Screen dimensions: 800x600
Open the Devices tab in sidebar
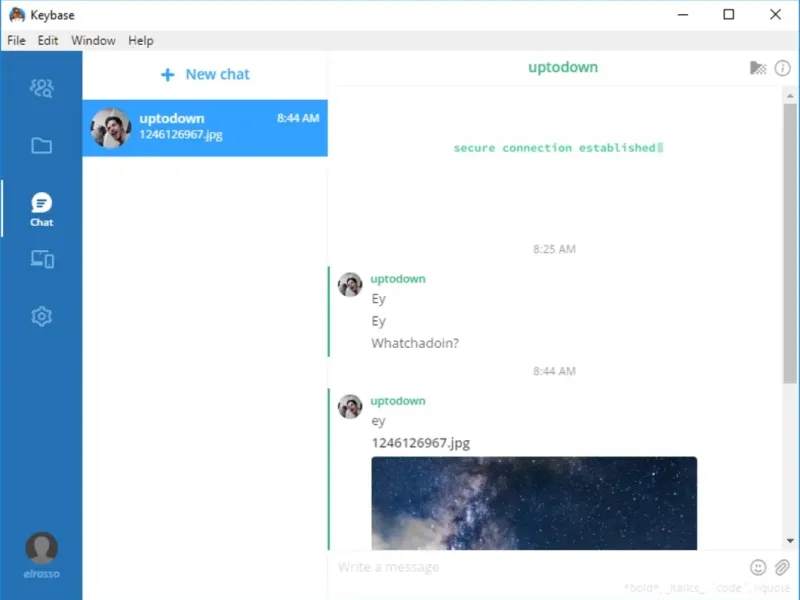42,259
